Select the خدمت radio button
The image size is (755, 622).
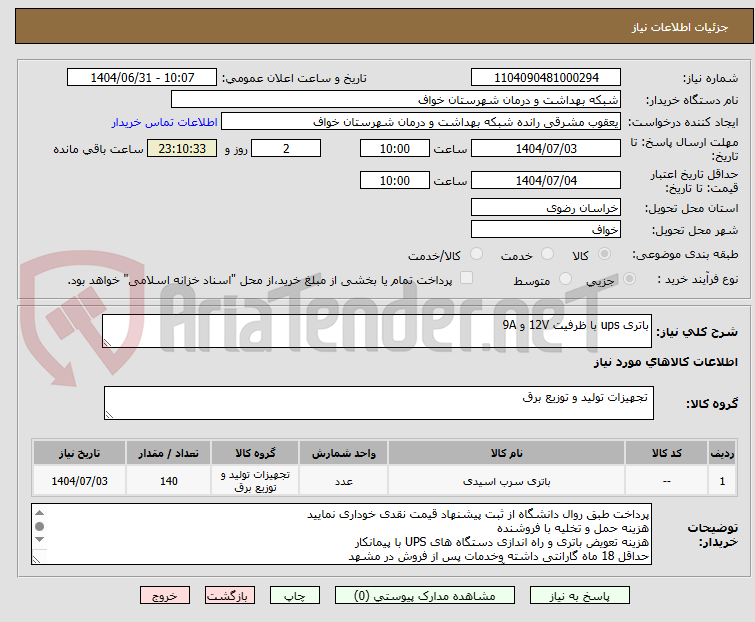[x=547, y=254]
